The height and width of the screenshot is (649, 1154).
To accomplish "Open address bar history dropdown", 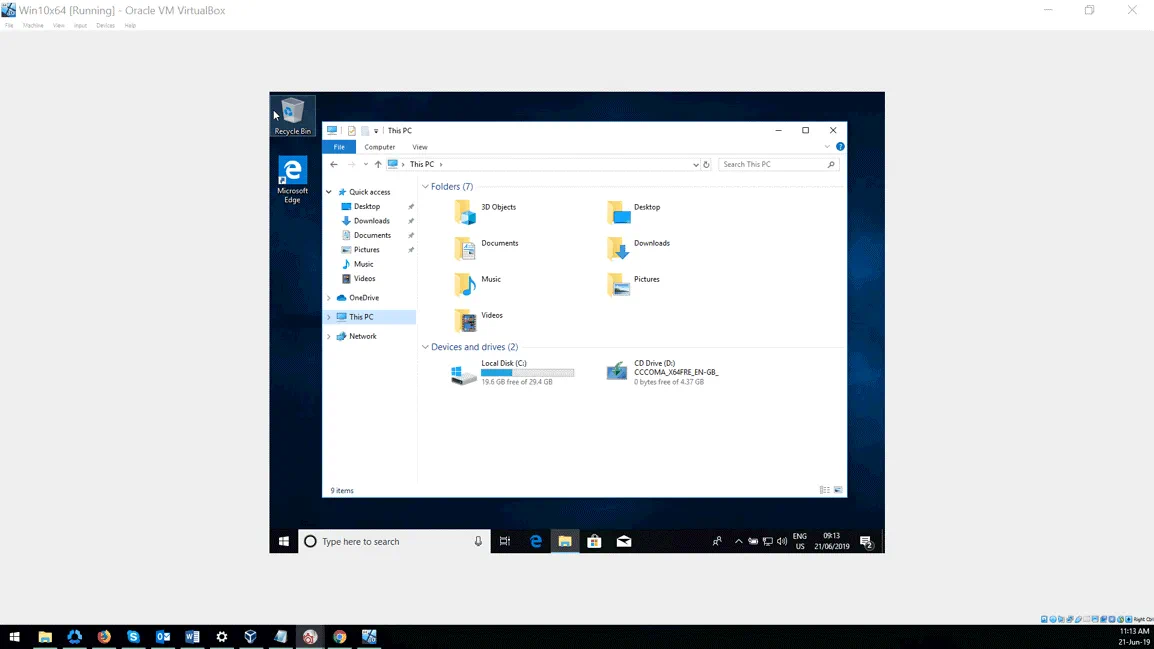I will click(695, 165).
